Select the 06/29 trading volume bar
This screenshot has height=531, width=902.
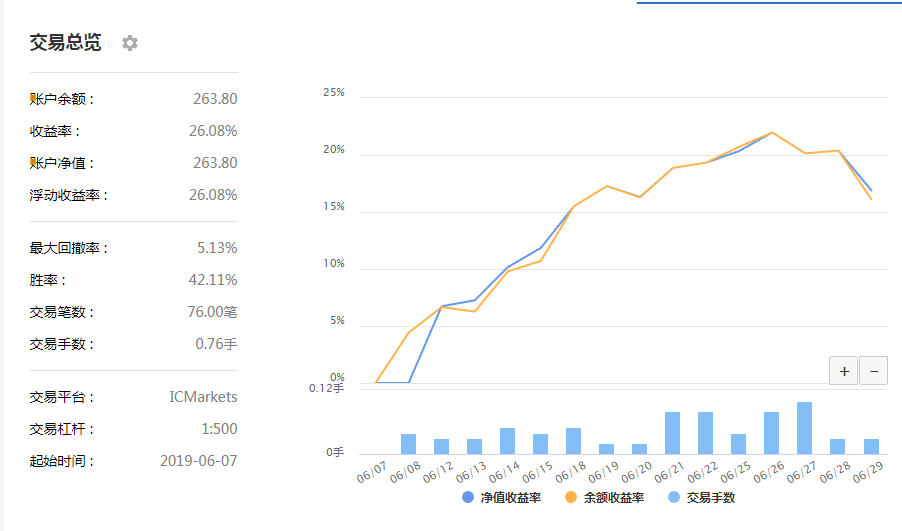click(x=871, y=446)
